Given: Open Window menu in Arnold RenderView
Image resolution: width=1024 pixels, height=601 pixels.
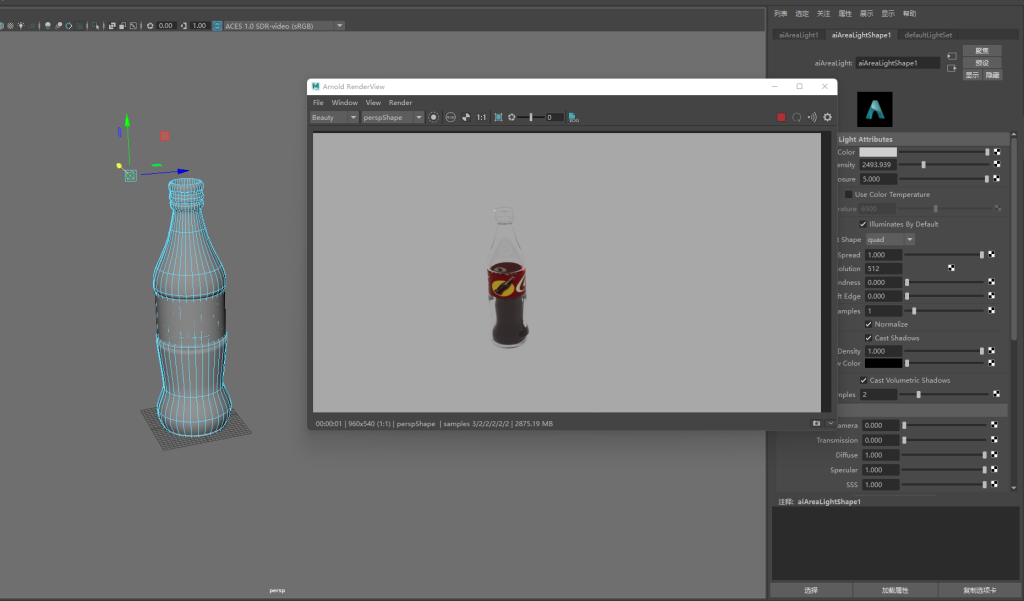Looking at the screenshot, I should pos(344,103).
